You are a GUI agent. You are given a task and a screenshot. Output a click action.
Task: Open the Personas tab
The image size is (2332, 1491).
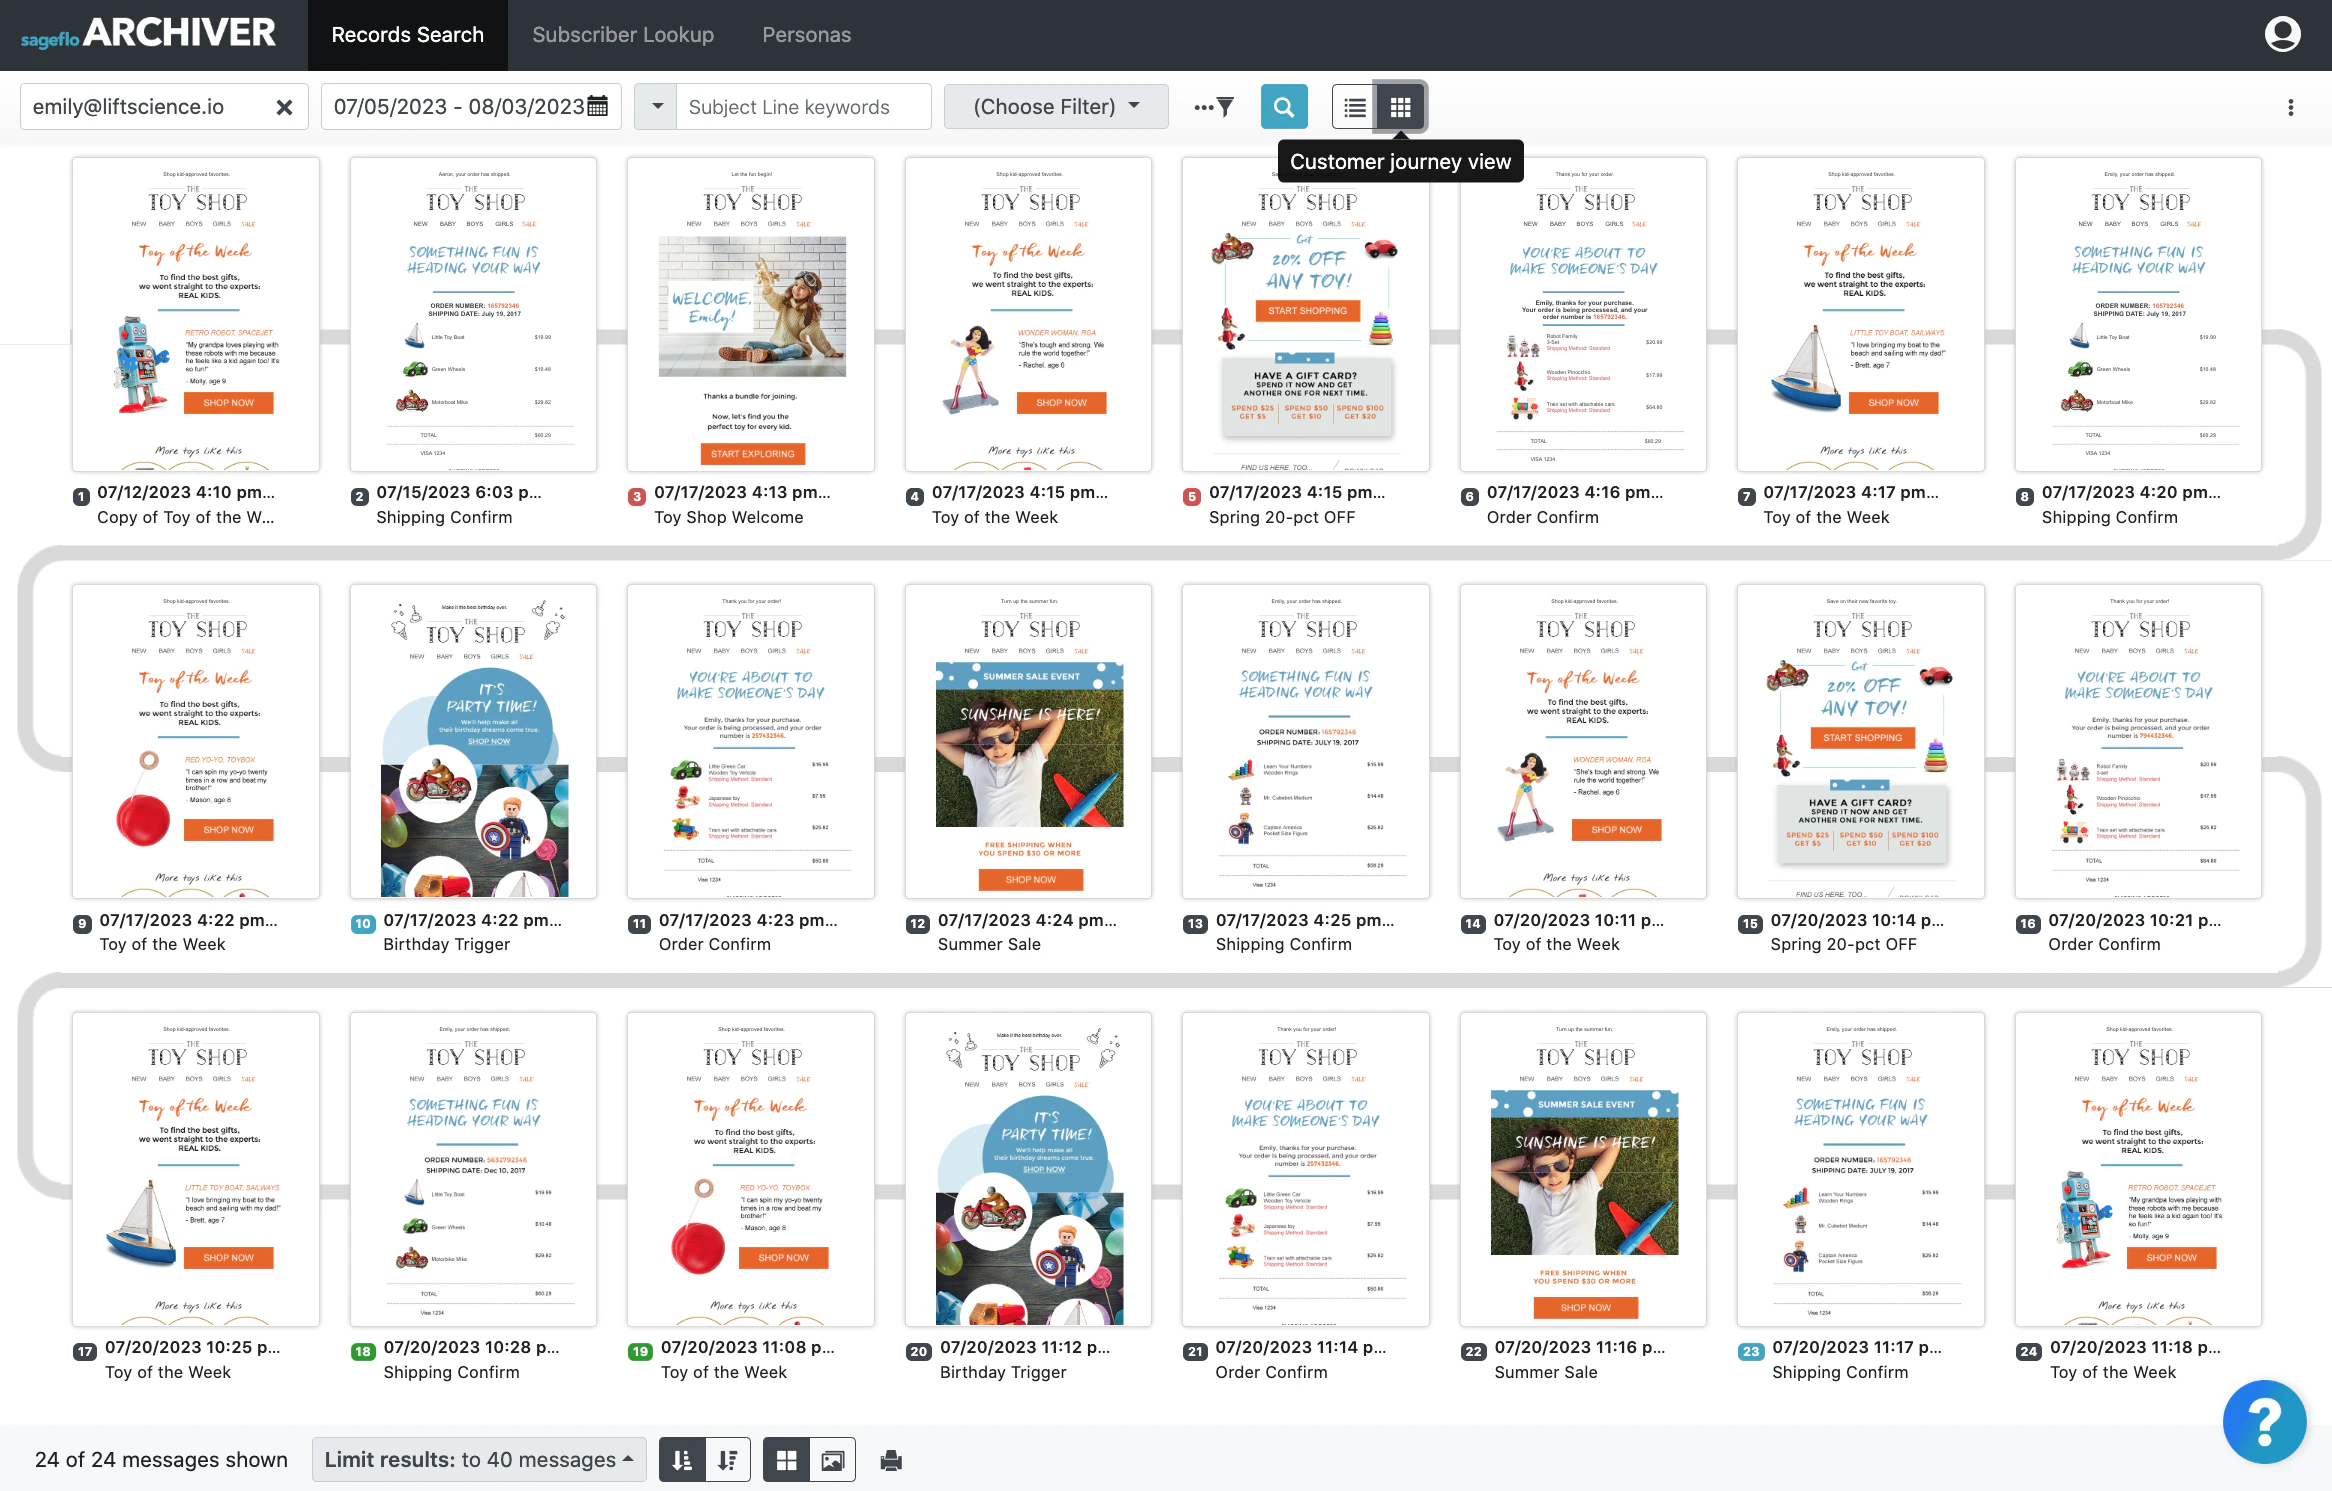point(806,34)
